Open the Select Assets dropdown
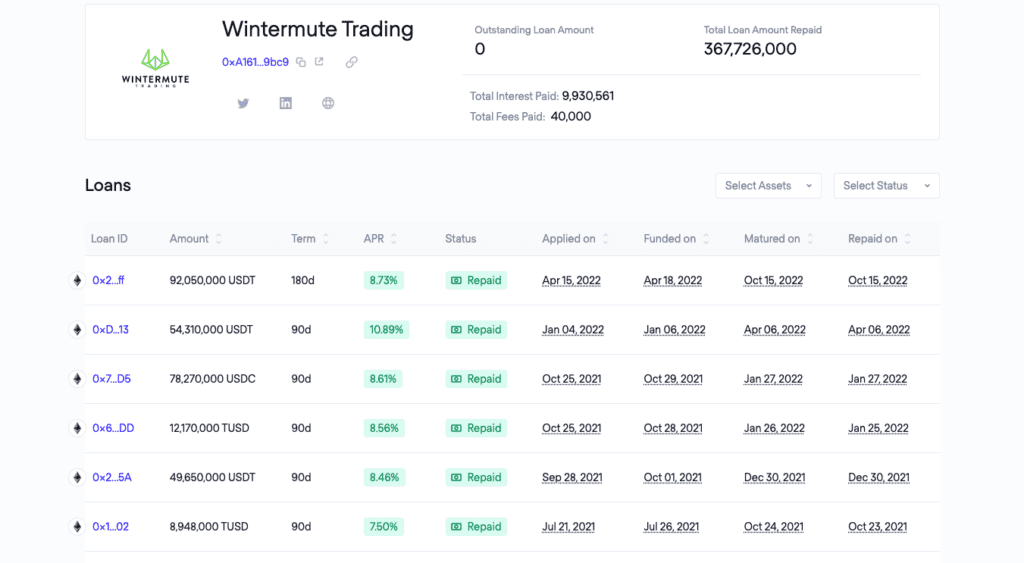Viewport: 1024px width, 563px height. click(768, 185)
